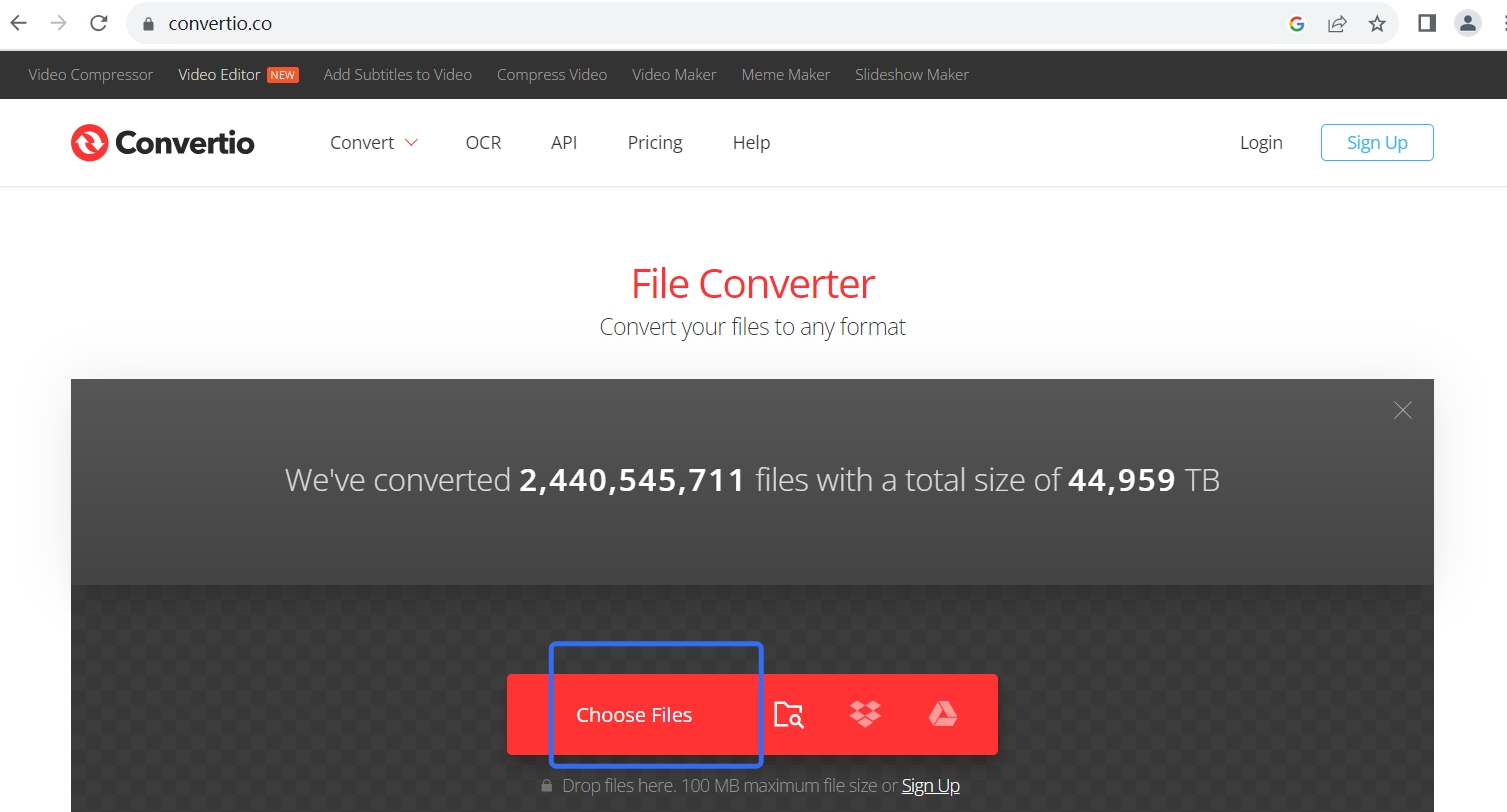This screenshot has width=1507, height=812.
Task: Open Video Compressor link
Action: tap(91, 75)
